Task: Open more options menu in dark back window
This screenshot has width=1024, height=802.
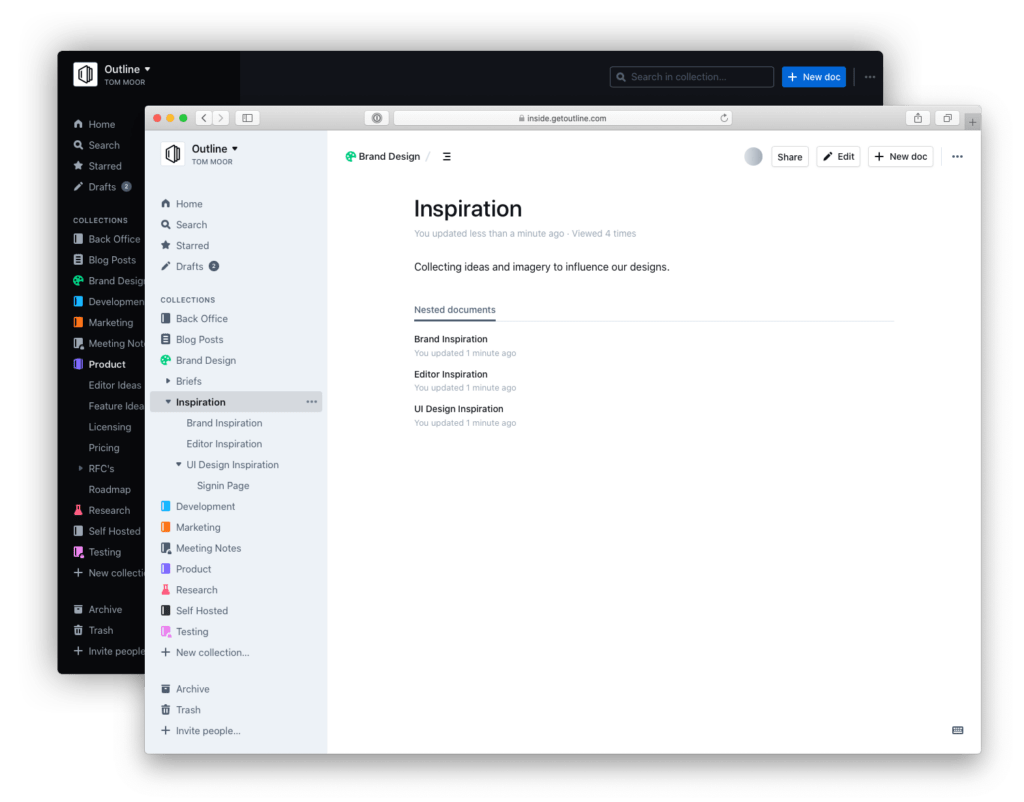Action: [x=870, y=77]
